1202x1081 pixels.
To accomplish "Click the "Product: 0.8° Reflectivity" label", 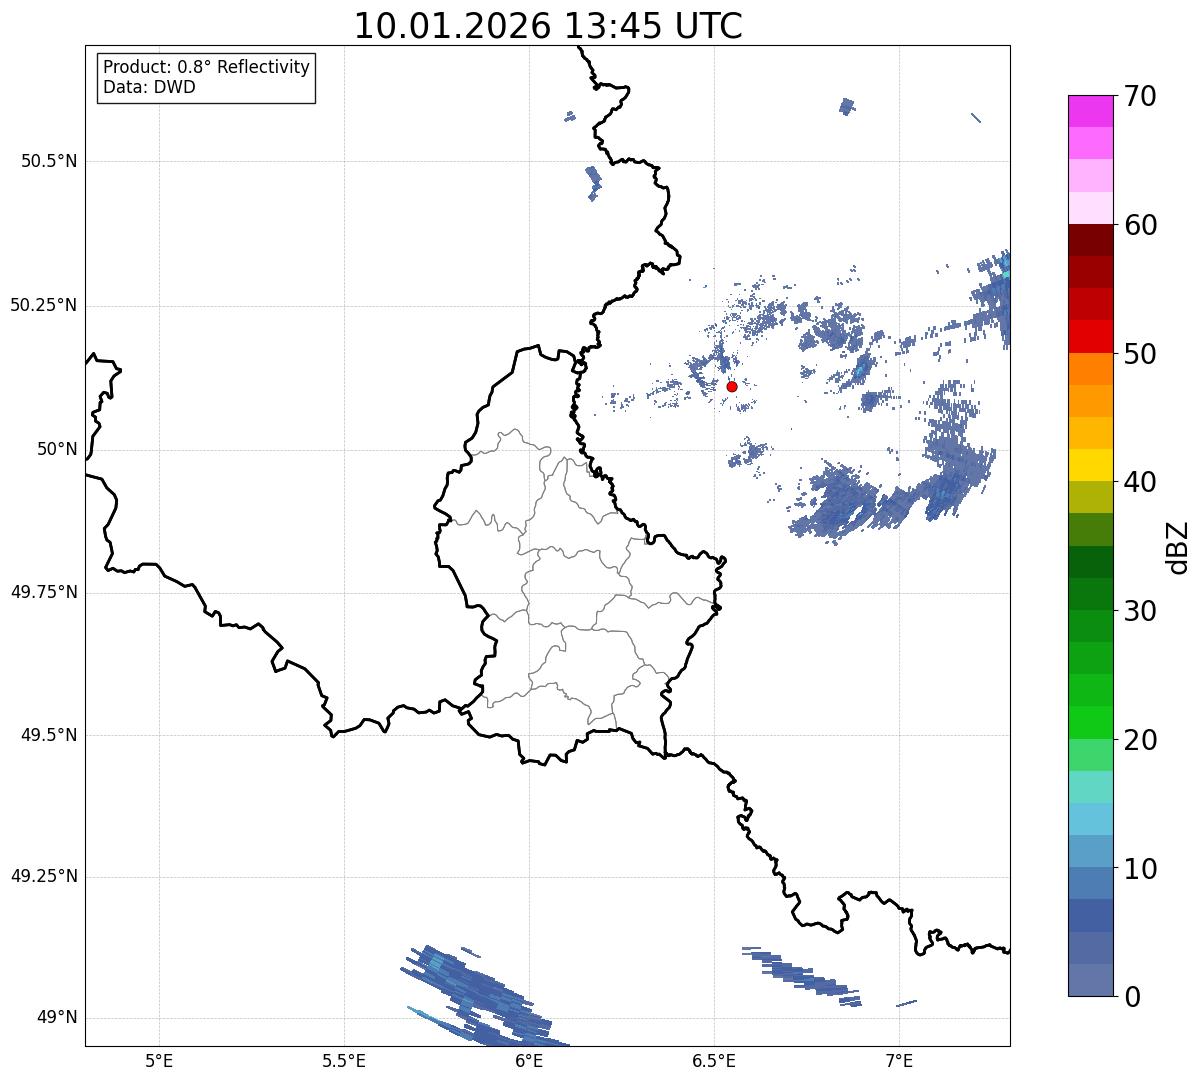I will click(x=206, y=67).
